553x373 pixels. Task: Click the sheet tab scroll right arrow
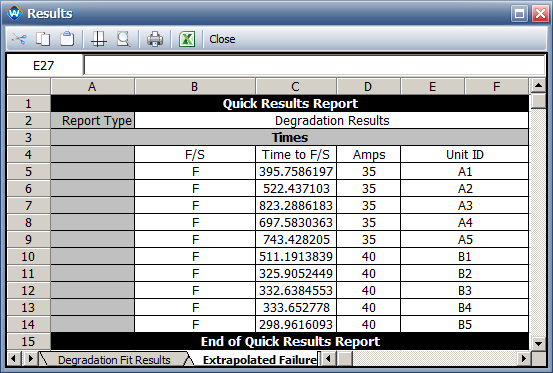point(31,359)
